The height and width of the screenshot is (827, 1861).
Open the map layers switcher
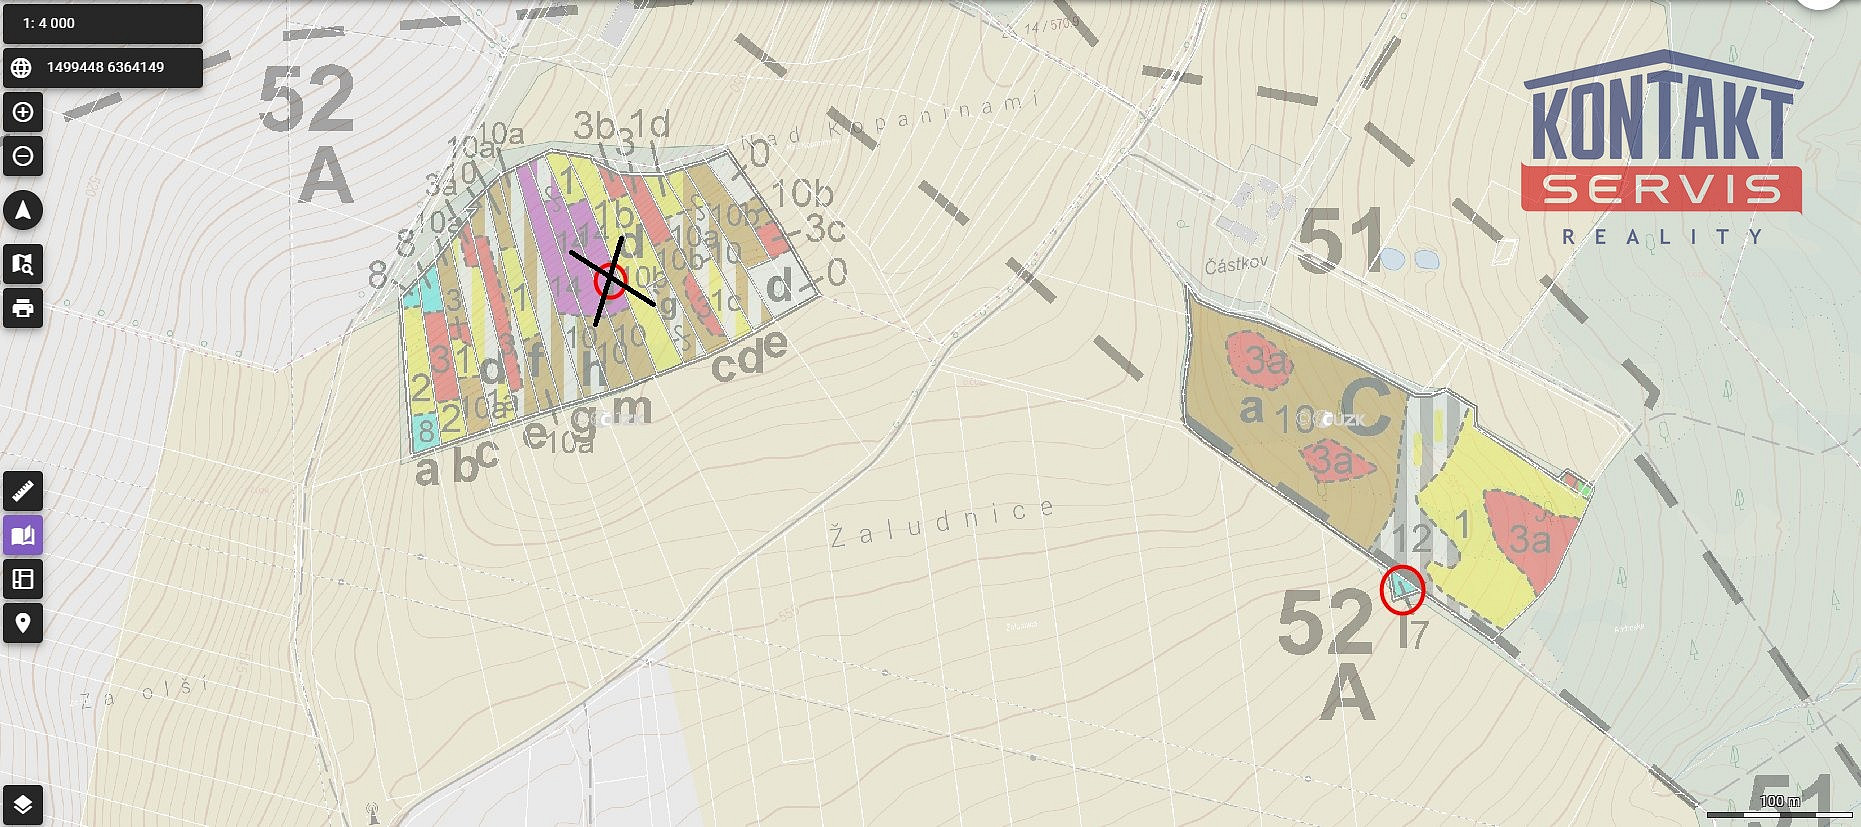point(23,804)
